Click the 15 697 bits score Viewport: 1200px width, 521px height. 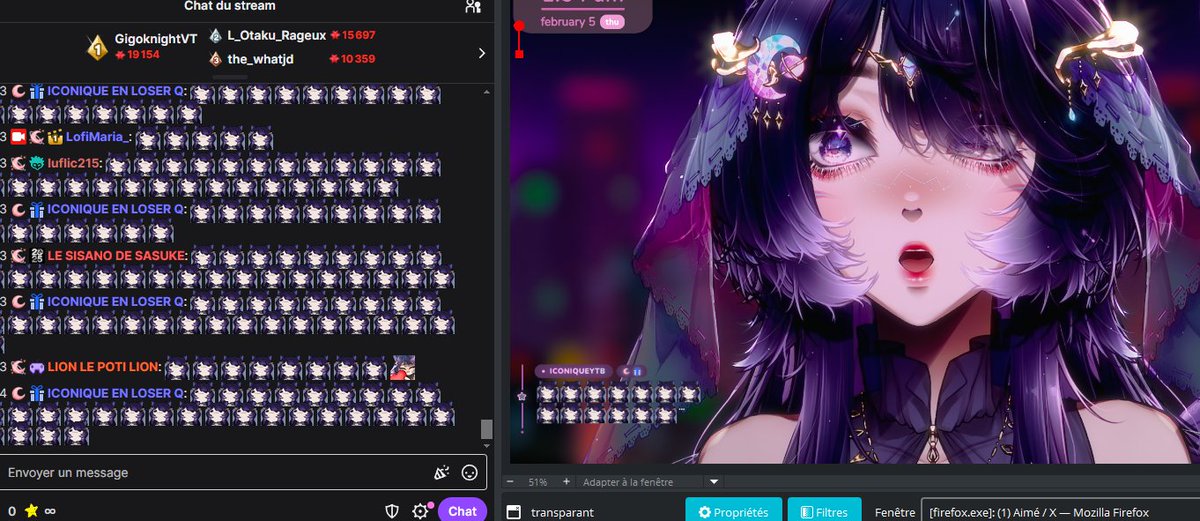pyautogui.click(x=353, y=35)
